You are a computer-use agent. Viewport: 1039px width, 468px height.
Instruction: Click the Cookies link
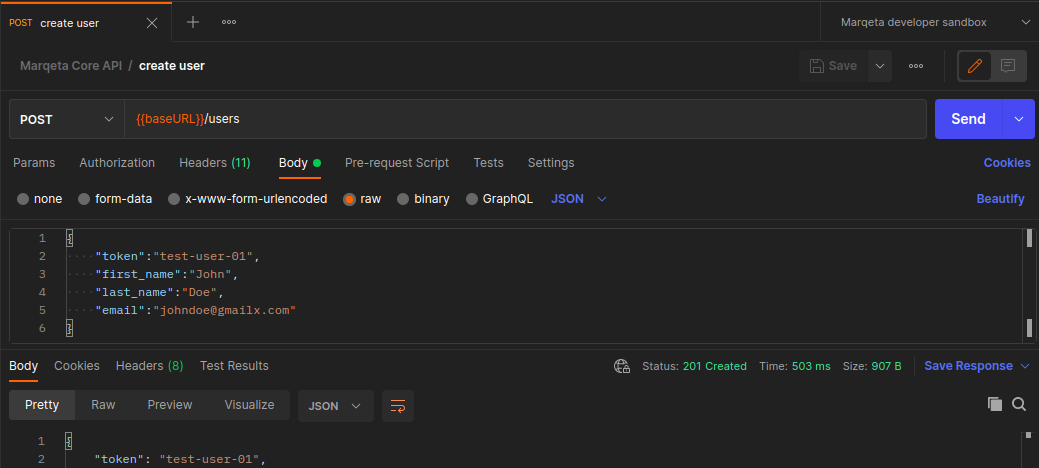[x=1007, y=162]
